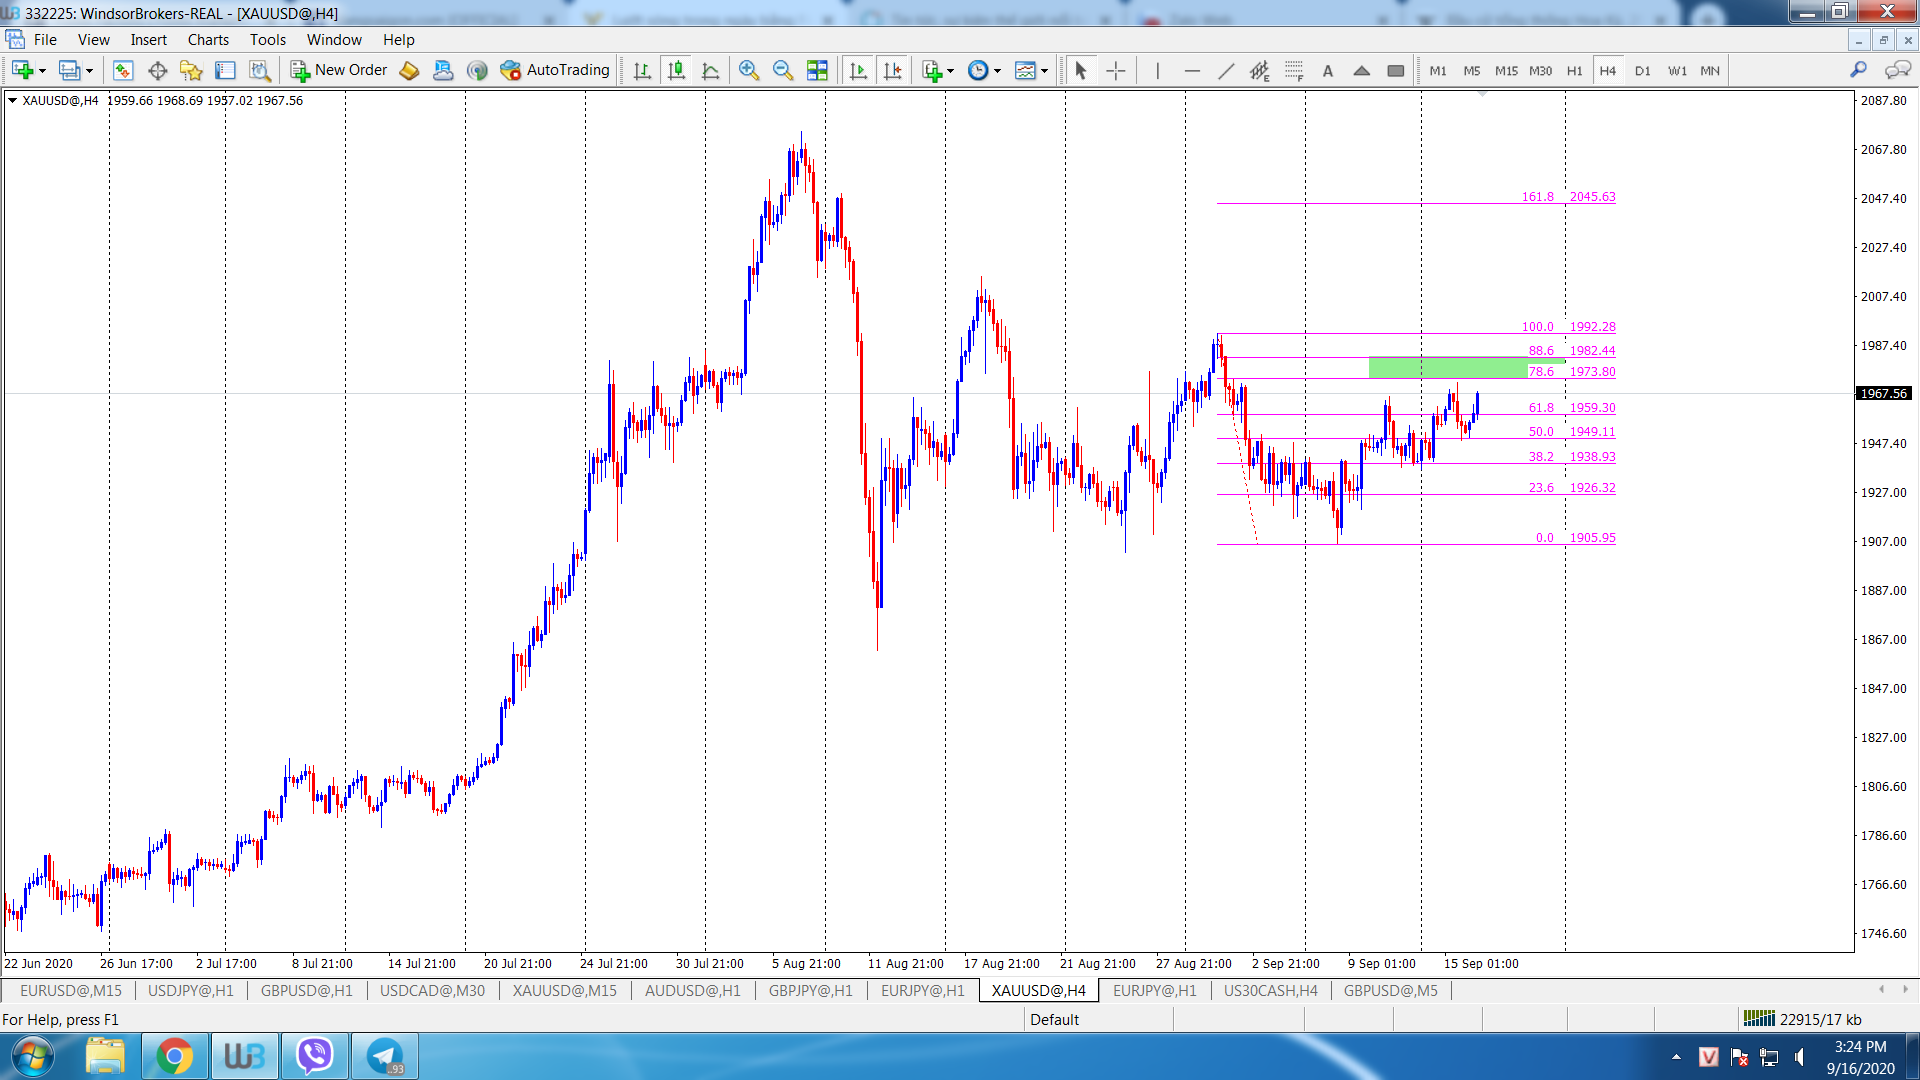The width and height of the screenshot is (1920, 1080).
Task: Switch chart to line chart
Action: (710, 70)
